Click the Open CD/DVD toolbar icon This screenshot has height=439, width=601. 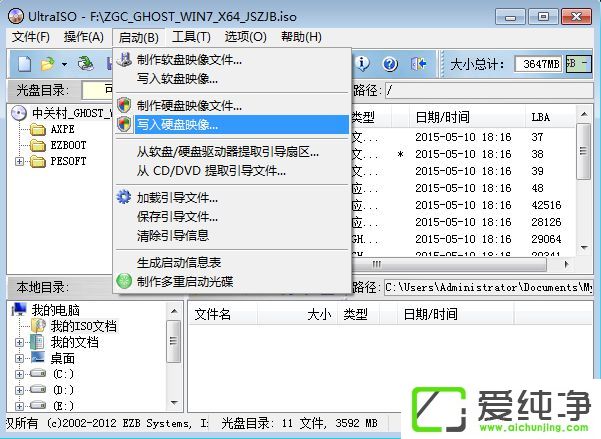[86, 64]
